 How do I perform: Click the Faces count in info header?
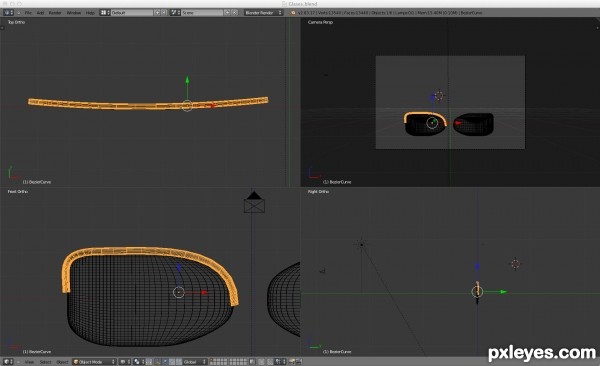tap(355, 13)
